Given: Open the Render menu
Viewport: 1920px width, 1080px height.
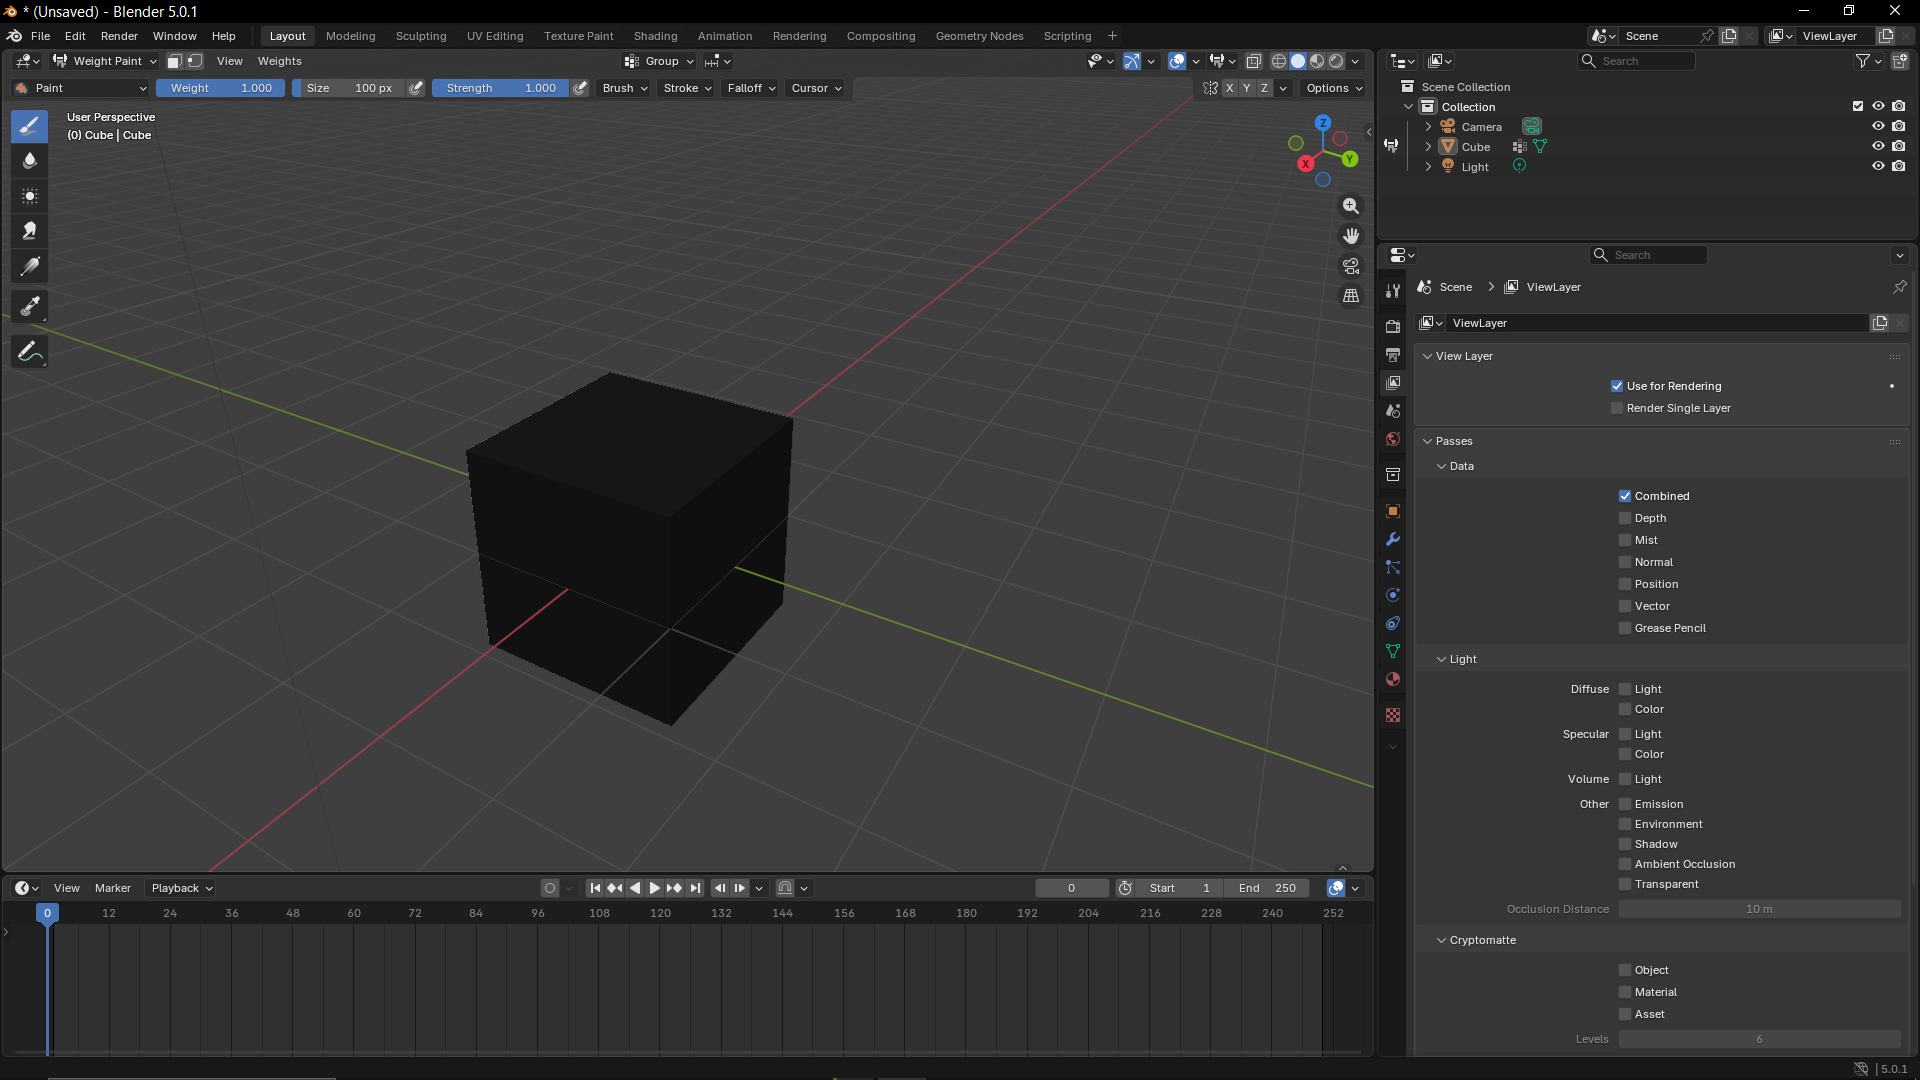Looking at the screenshot, I should pyautogui.click(x=119, y=36).
